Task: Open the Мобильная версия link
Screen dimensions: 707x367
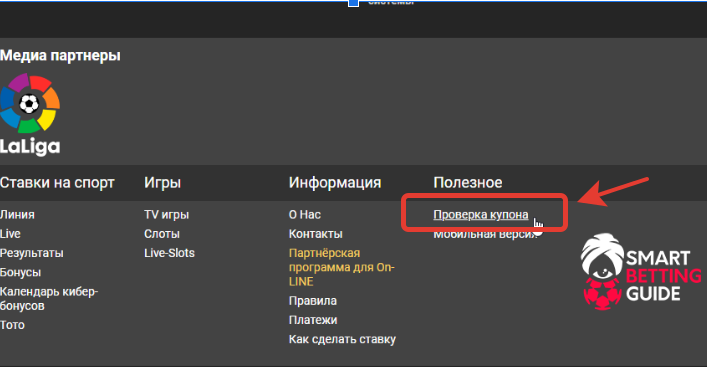Action: click(x=486, y=234)
